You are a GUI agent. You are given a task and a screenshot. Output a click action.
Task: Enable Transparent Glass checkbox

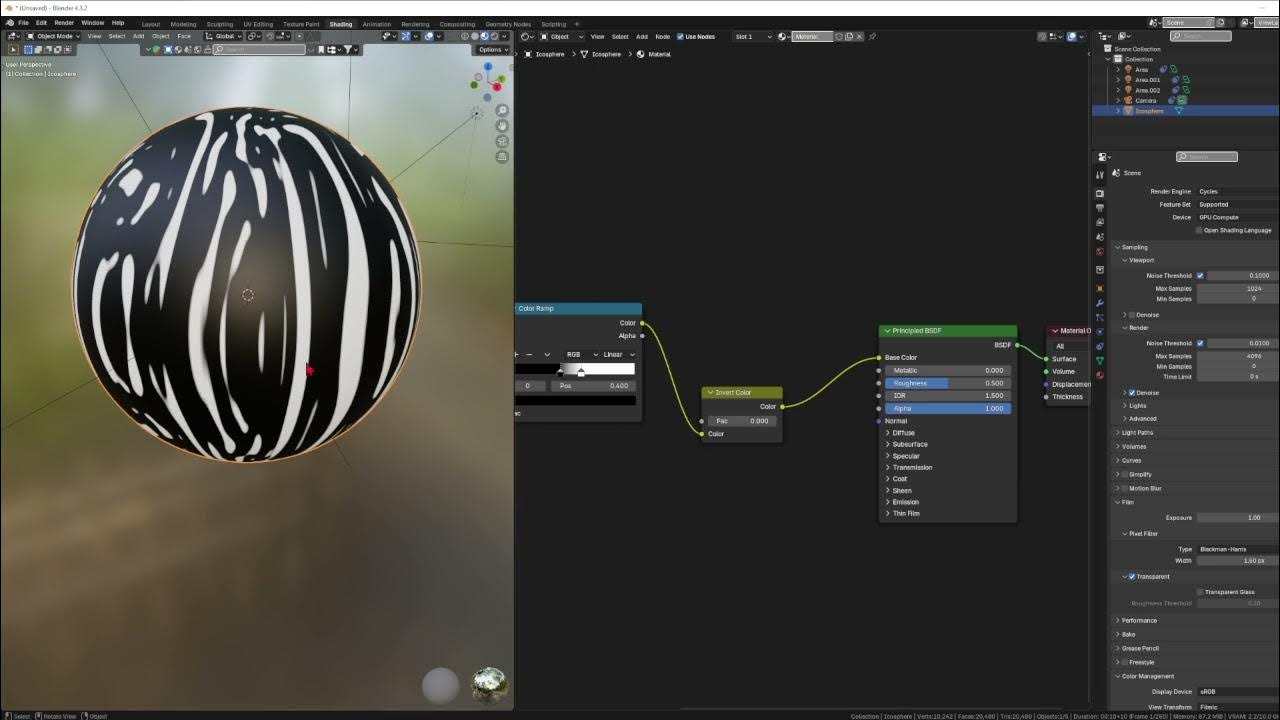[1200, 591]
